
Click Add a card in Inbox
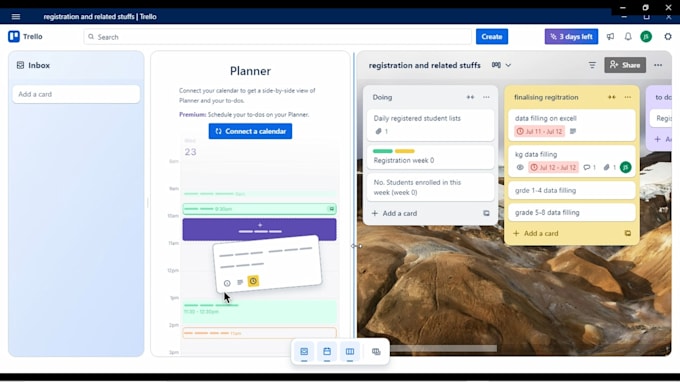[x=76, y=94]
